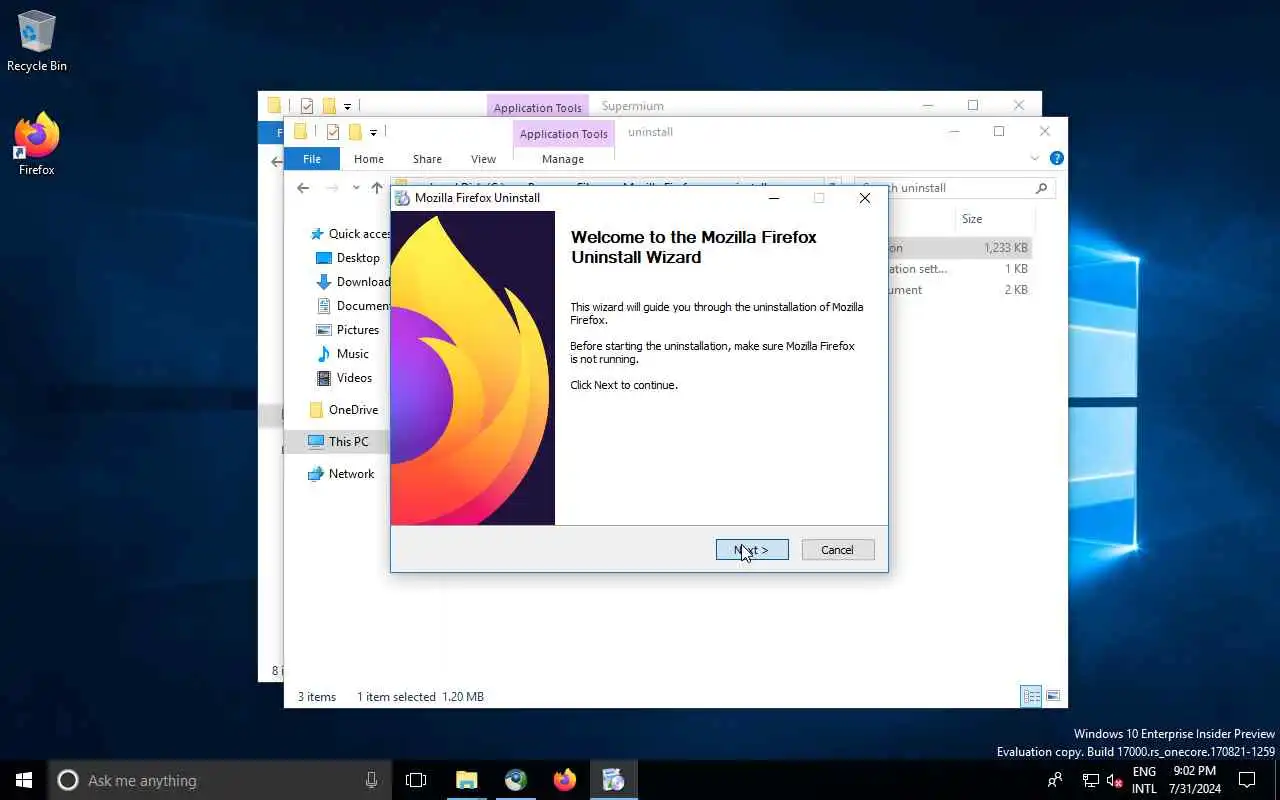Open ENG INTL language switcher
Image resolution: width=1280 pixels, height=800 pixels.
1144,780
